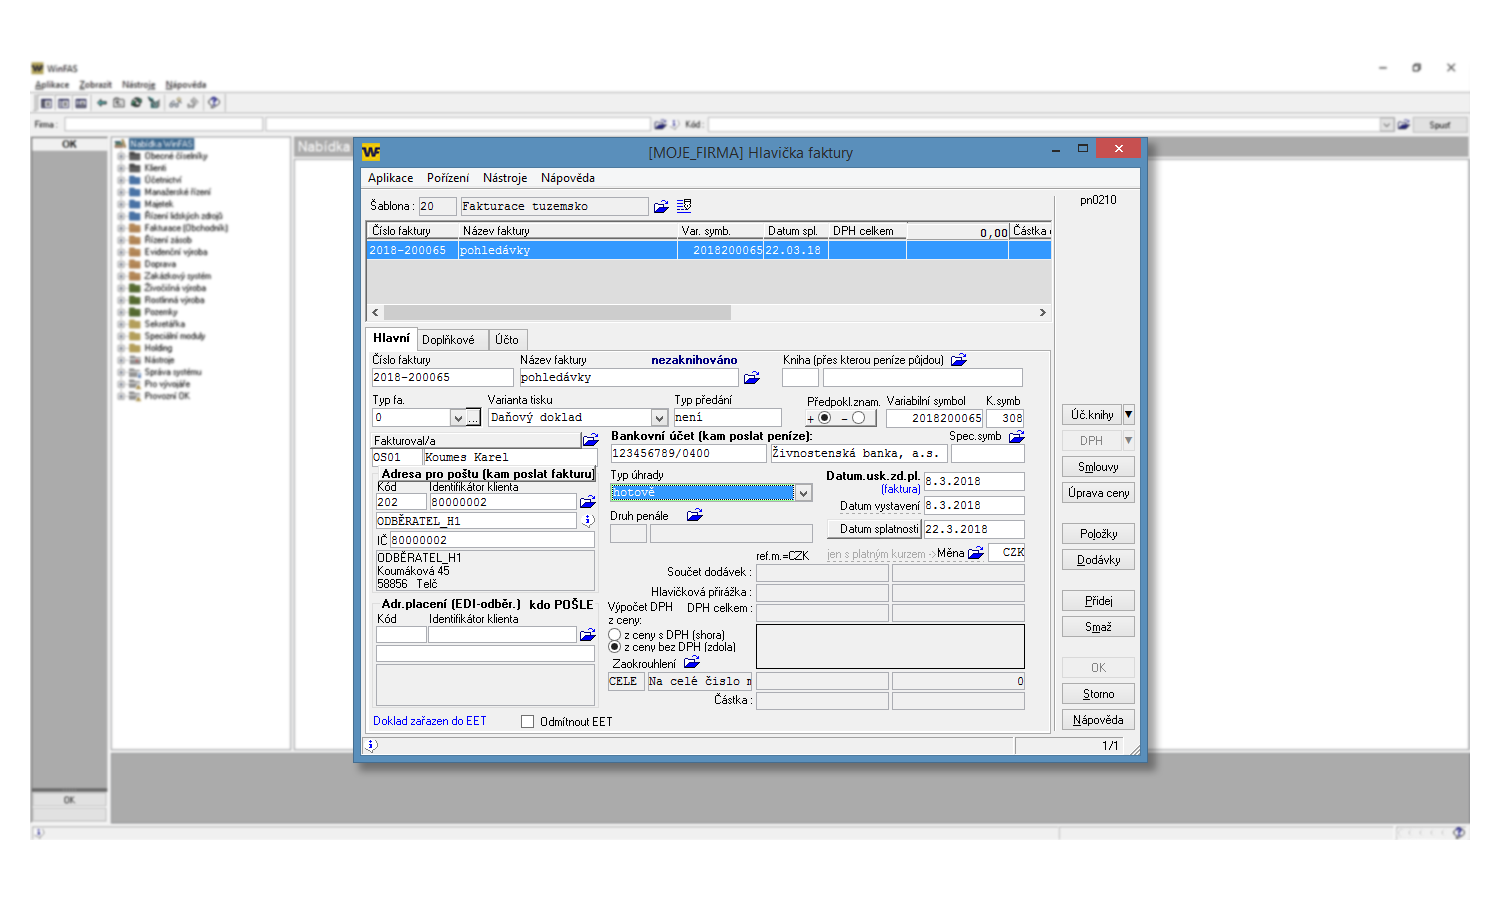This screenshot has width=1500, height=900.
Task: Open Spec.symb lookup folder icon
Action: point(1016,437)
